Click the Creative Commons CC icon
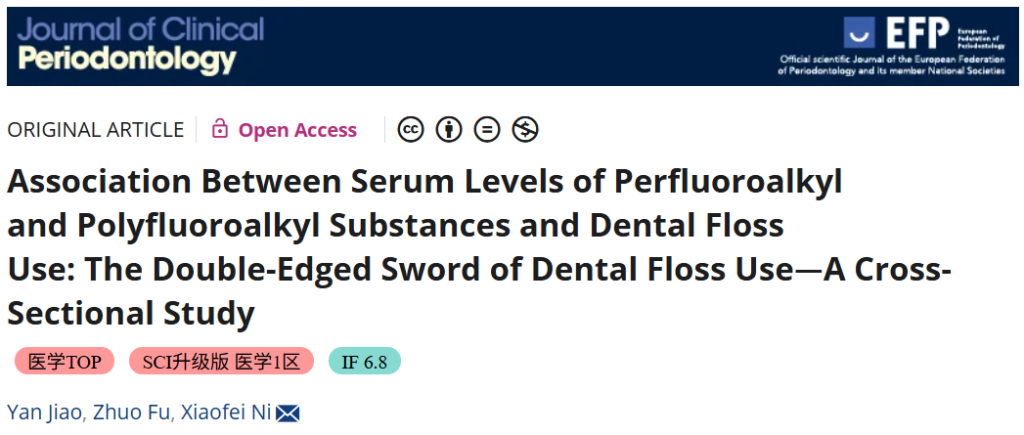Image resolution: width=1024 pixels, height=435 pixels. coord(411,129)
